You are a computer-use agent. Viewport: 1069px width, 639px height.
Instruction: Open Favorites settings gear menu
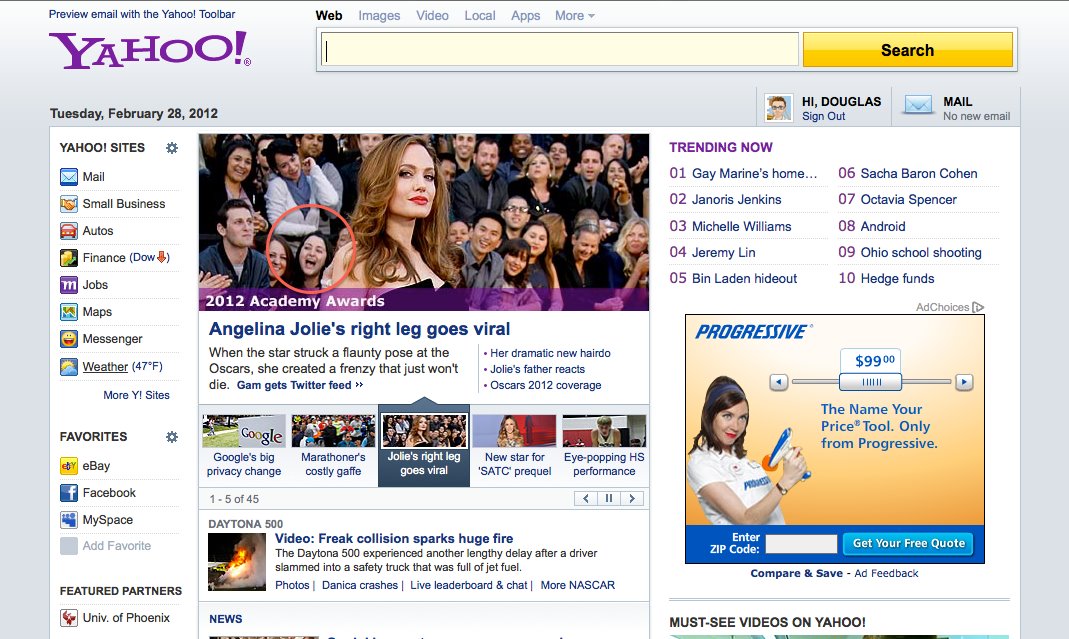click(172, 437)
